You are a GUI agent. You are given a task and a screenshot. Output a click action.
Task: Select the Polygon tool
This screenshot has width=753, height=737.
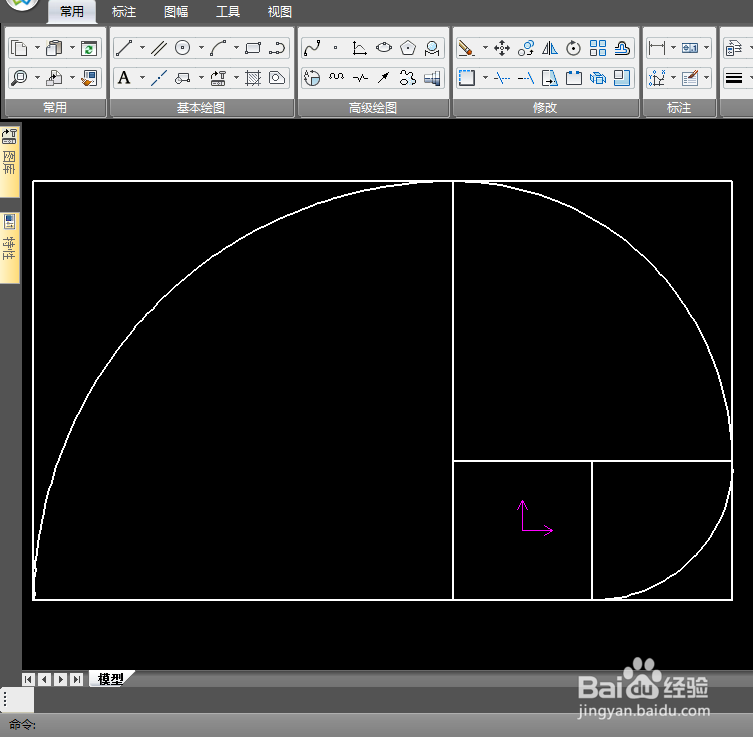tap(408, 48)
